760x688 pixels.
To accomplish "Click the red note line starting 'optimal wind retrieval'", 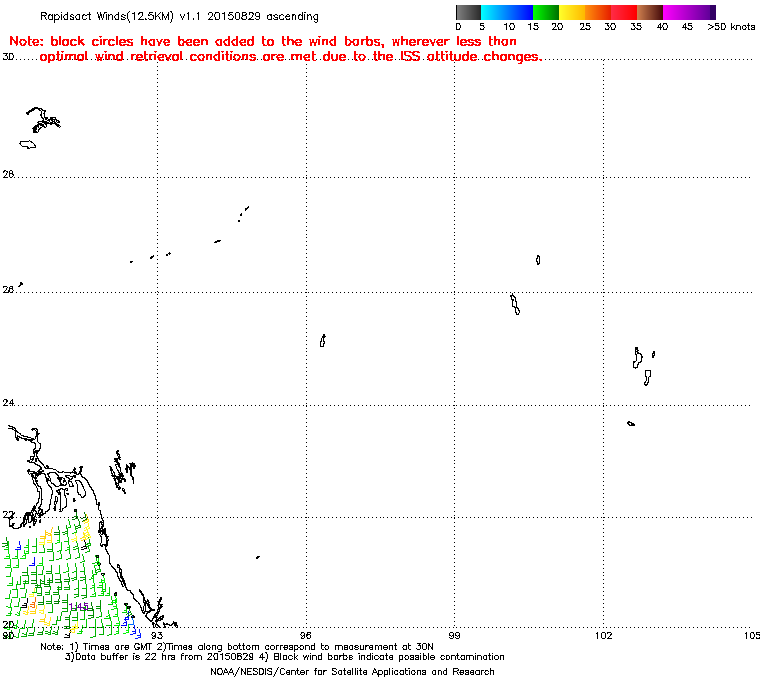I will [x=290, y=57].
